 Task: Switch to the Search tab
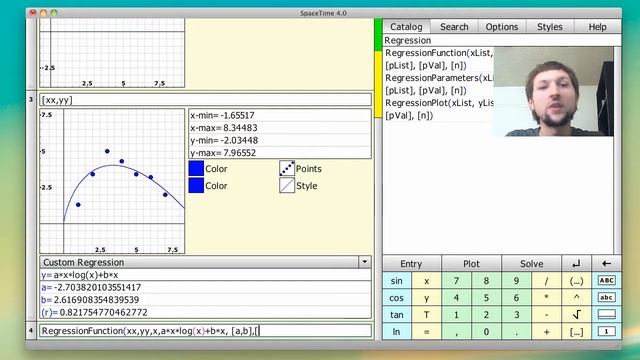(454, 27)
